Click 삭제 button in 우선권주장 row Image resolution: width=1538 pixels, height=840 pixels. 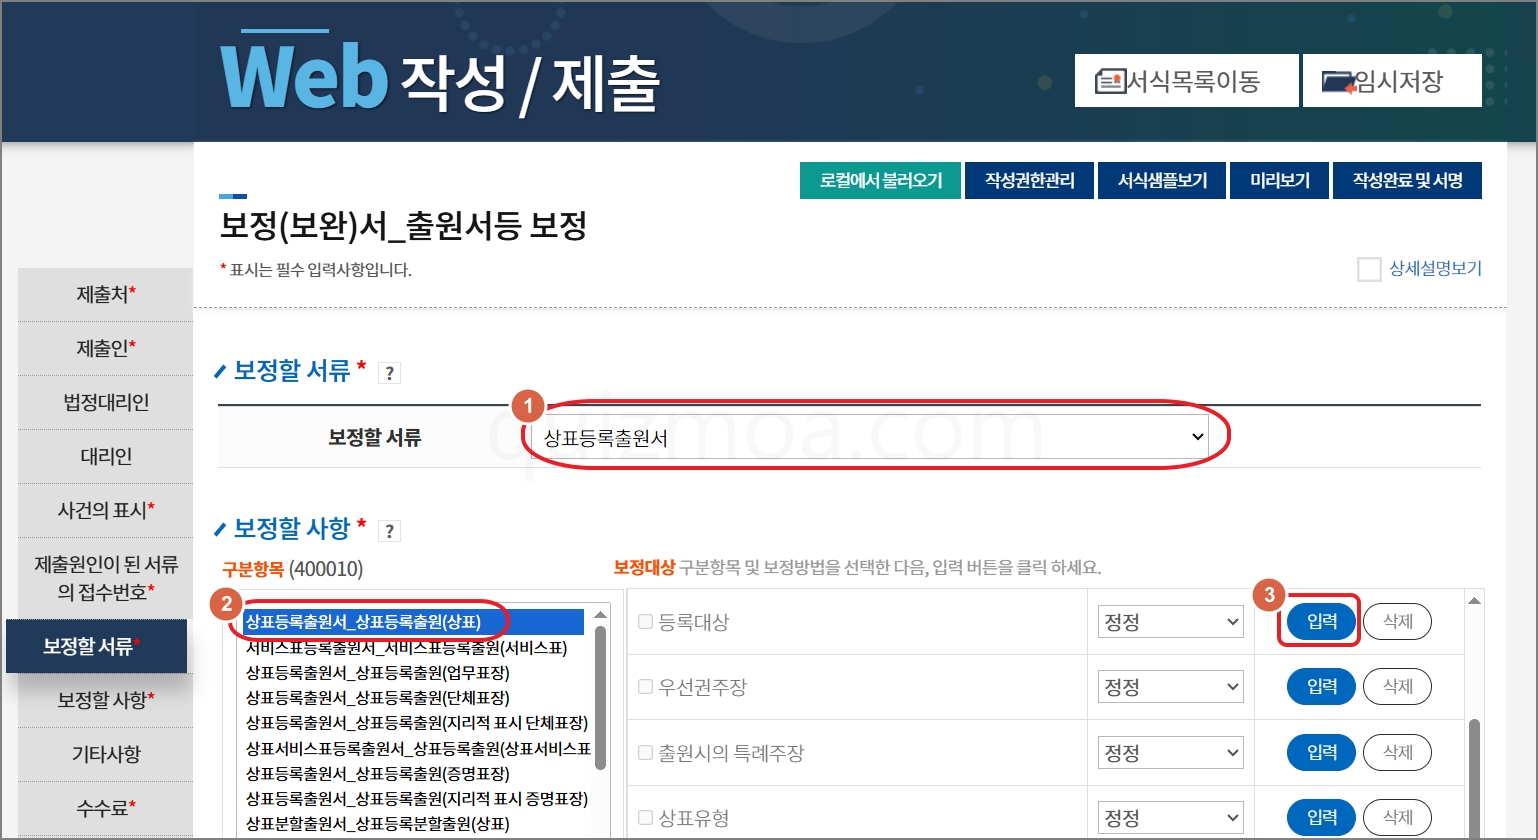[1397, 687]
